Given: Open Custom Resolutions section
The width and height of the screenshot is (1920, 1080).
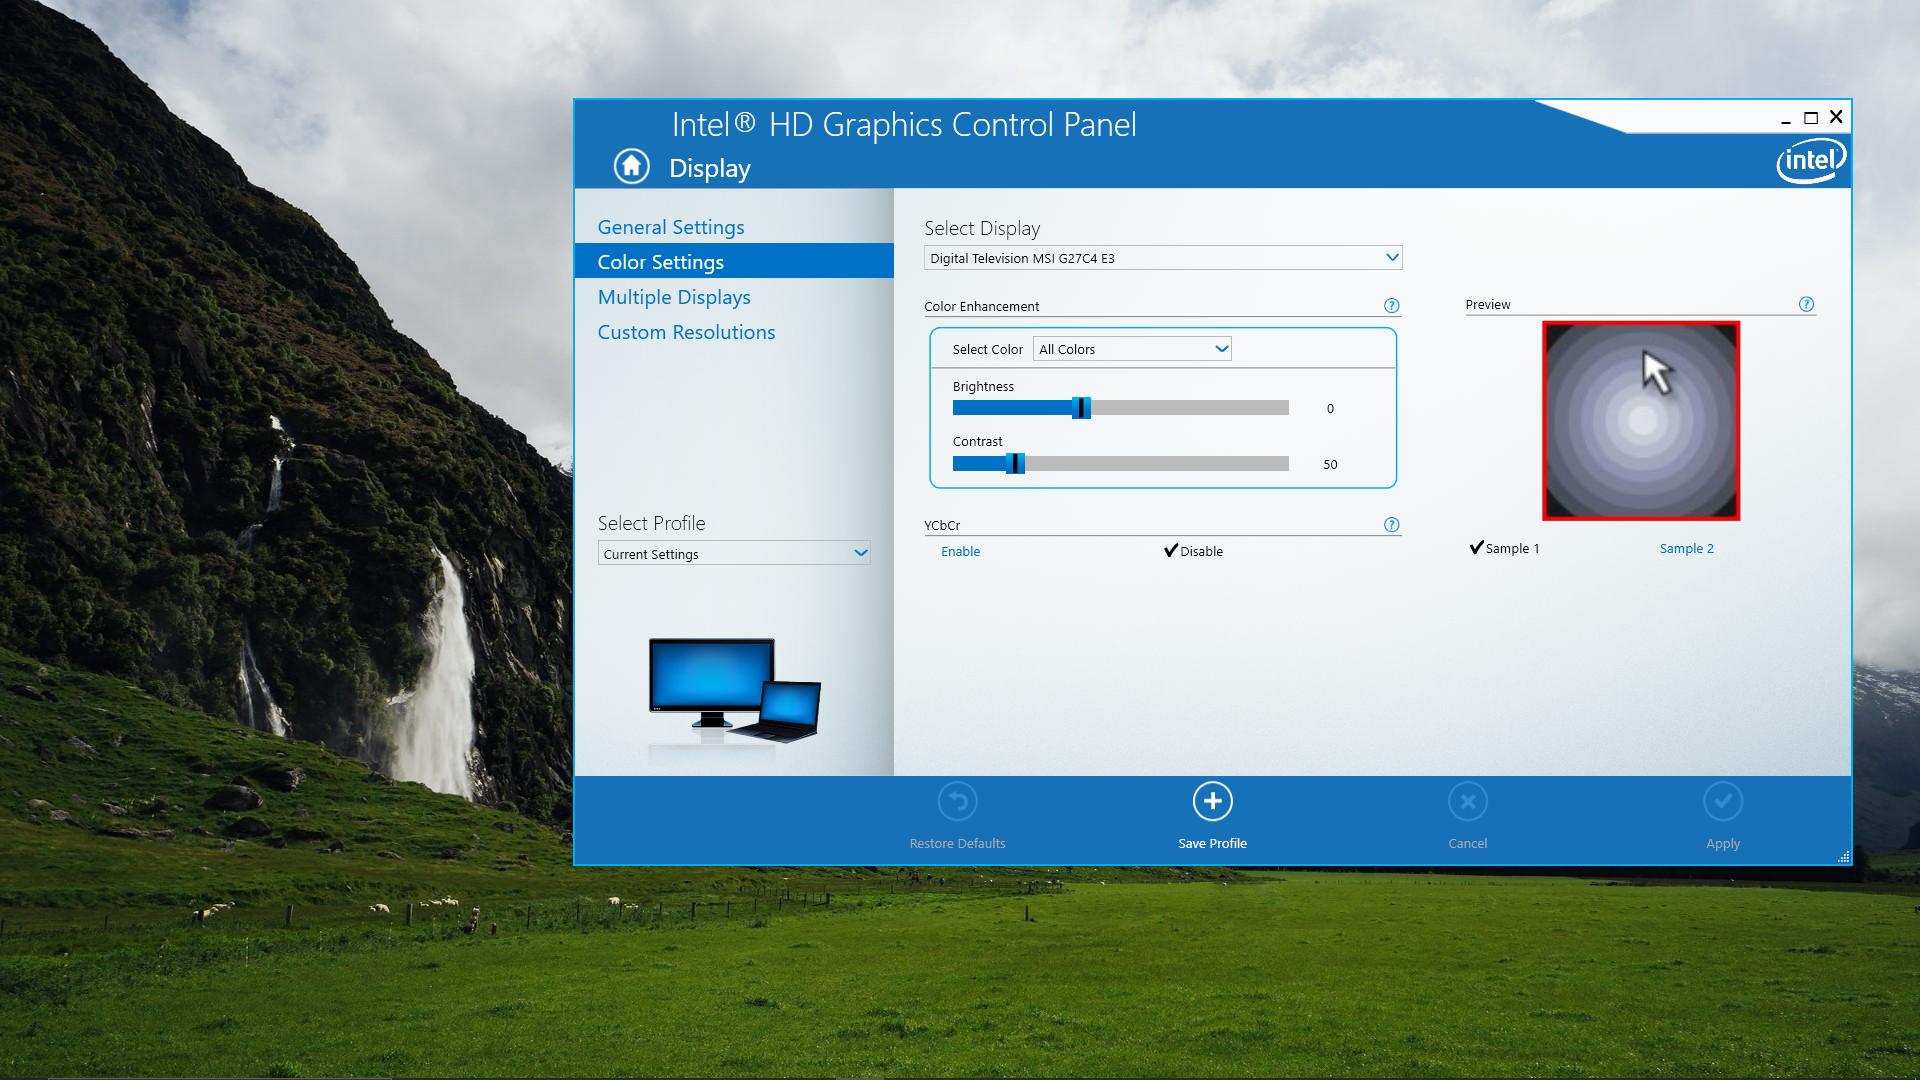Looking at the screenshot, I should click(686, 332).
